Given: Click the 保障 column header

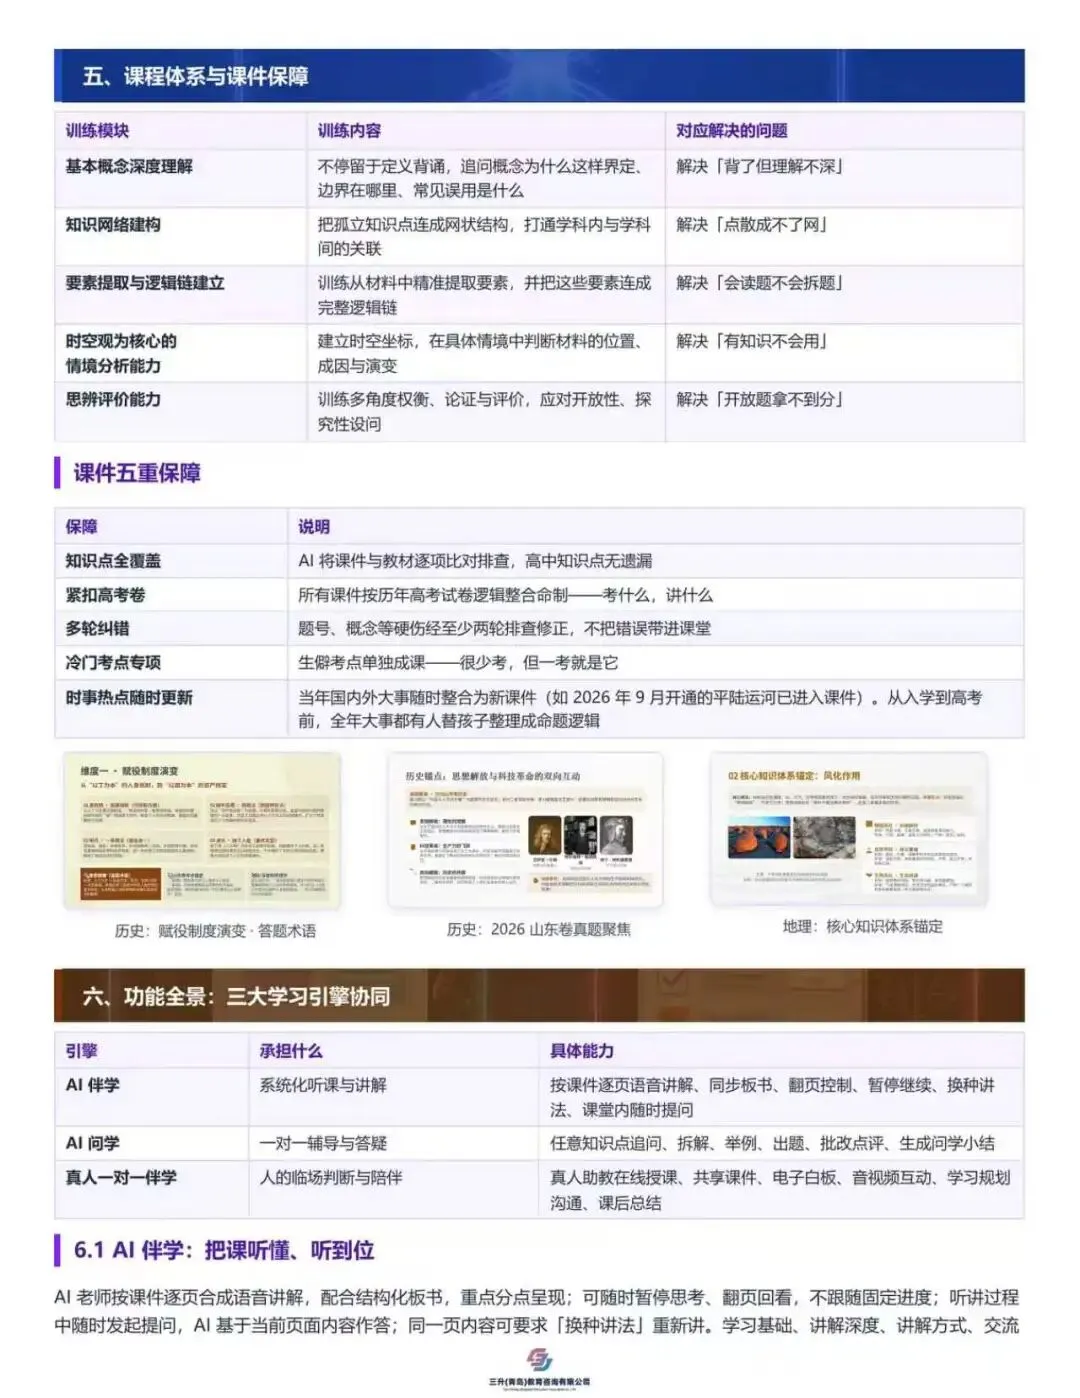Looking at the screenshot, I should point(82,527).
